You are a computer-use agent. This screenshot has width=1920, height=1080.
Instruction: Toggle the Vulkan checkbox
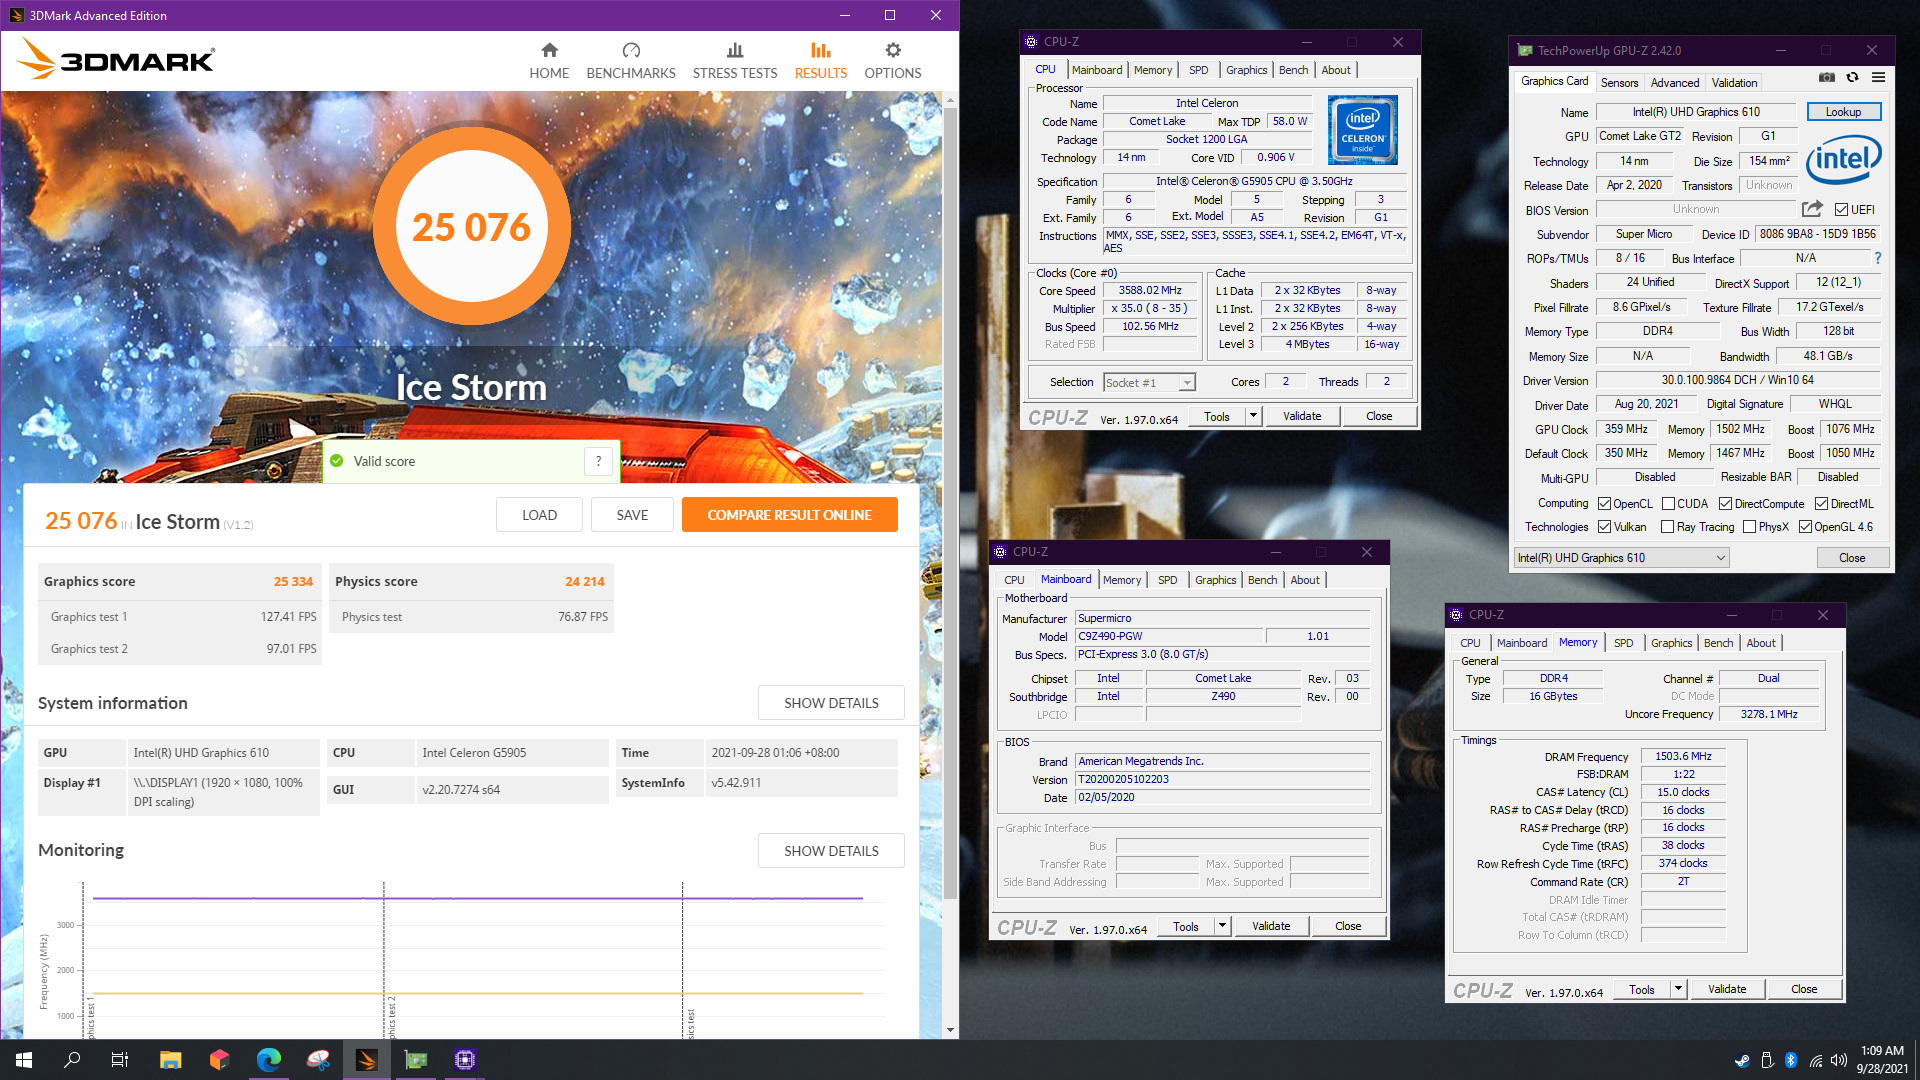tap(1604, 527)
